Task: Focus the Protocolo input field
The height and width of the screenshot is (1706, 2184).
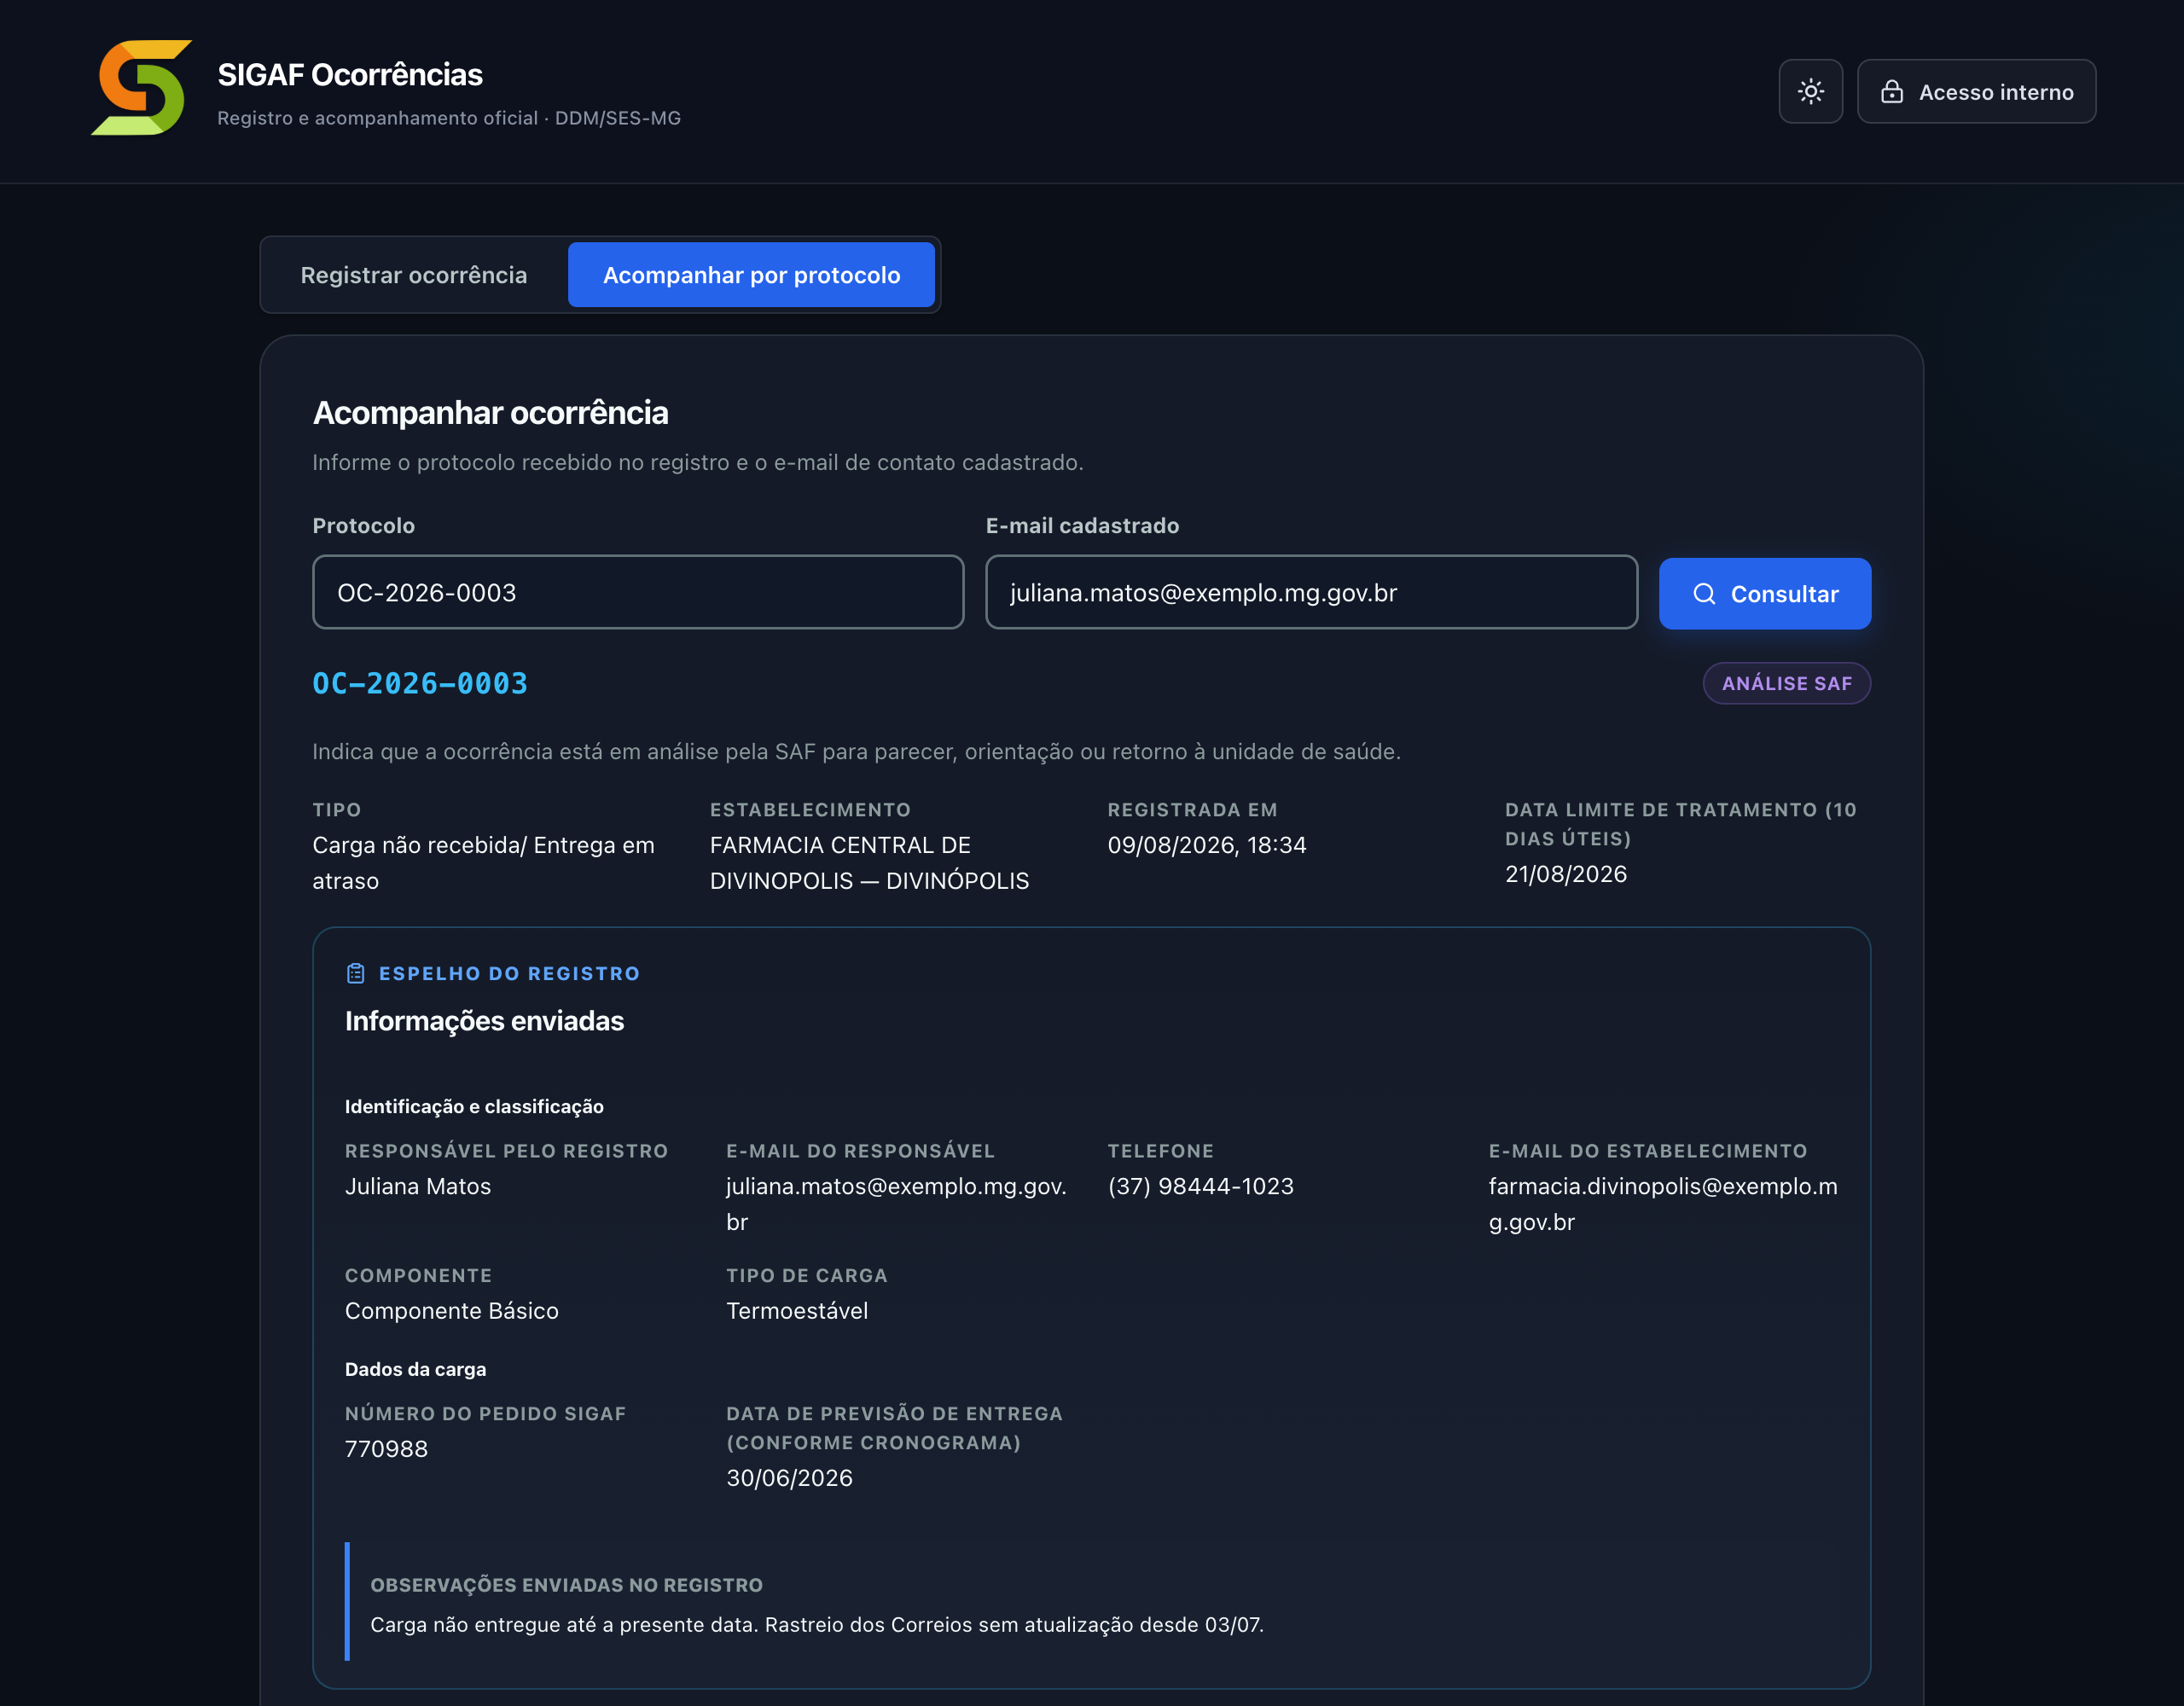Action: click(x=638, y=592)
